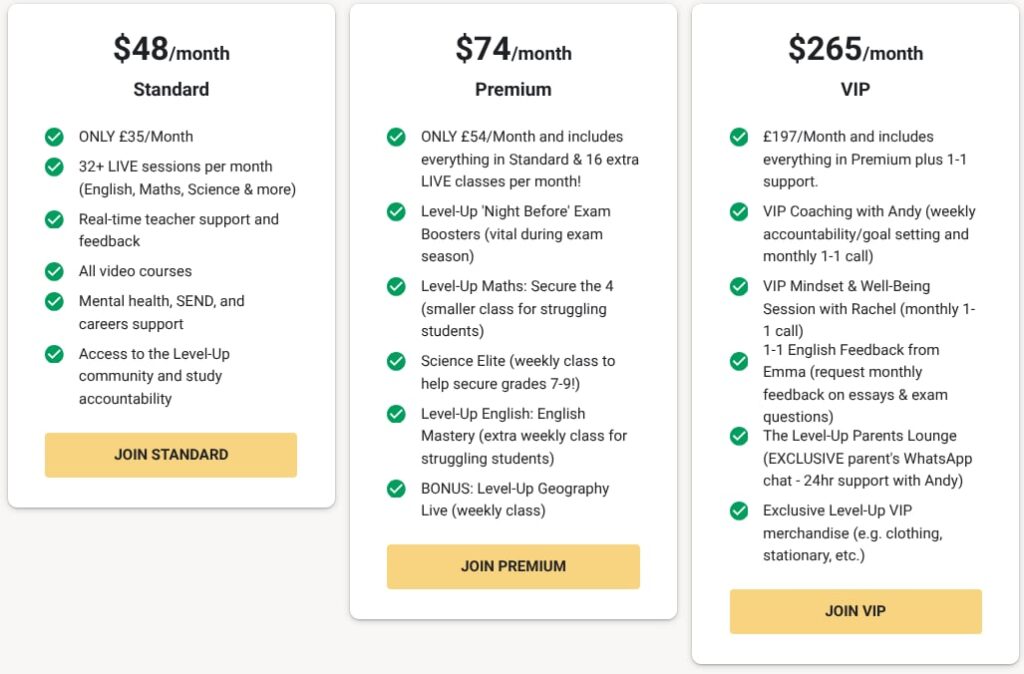Click the 'Level-Up Maths: Secure the 4' text

(x=517, y=286)
